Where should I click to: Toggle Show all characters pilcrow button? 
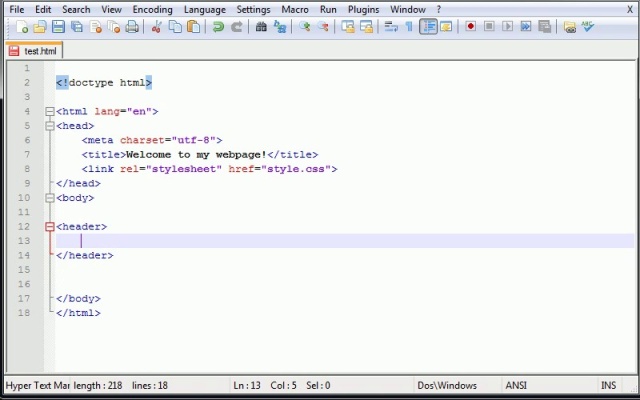pyautogui.click(x=409, y=27)
